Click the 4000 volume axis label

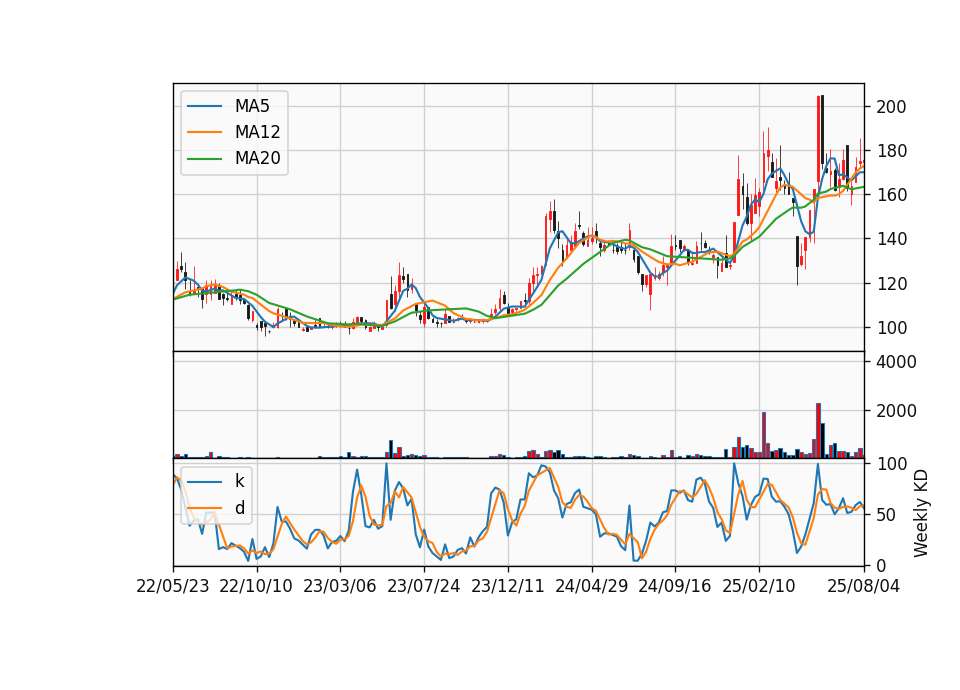(x=896, y=362)
